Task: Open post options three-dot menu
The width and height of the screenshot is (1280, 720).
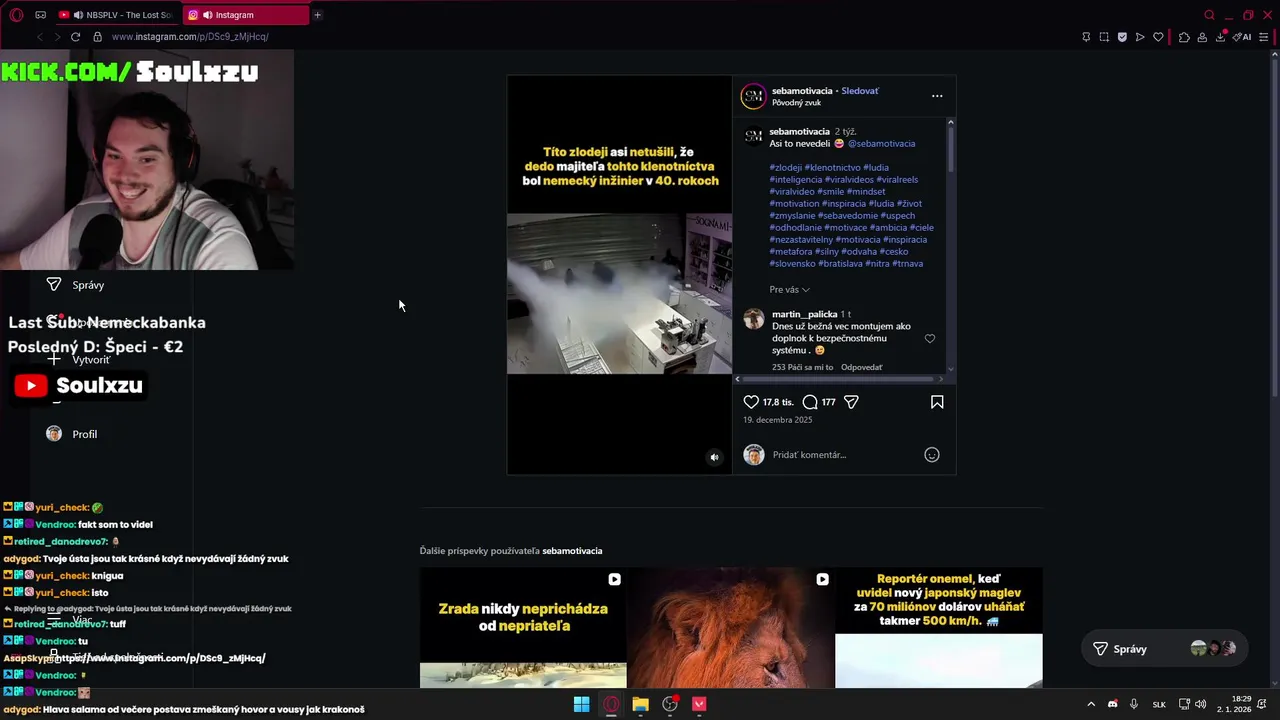Action: 937,96
